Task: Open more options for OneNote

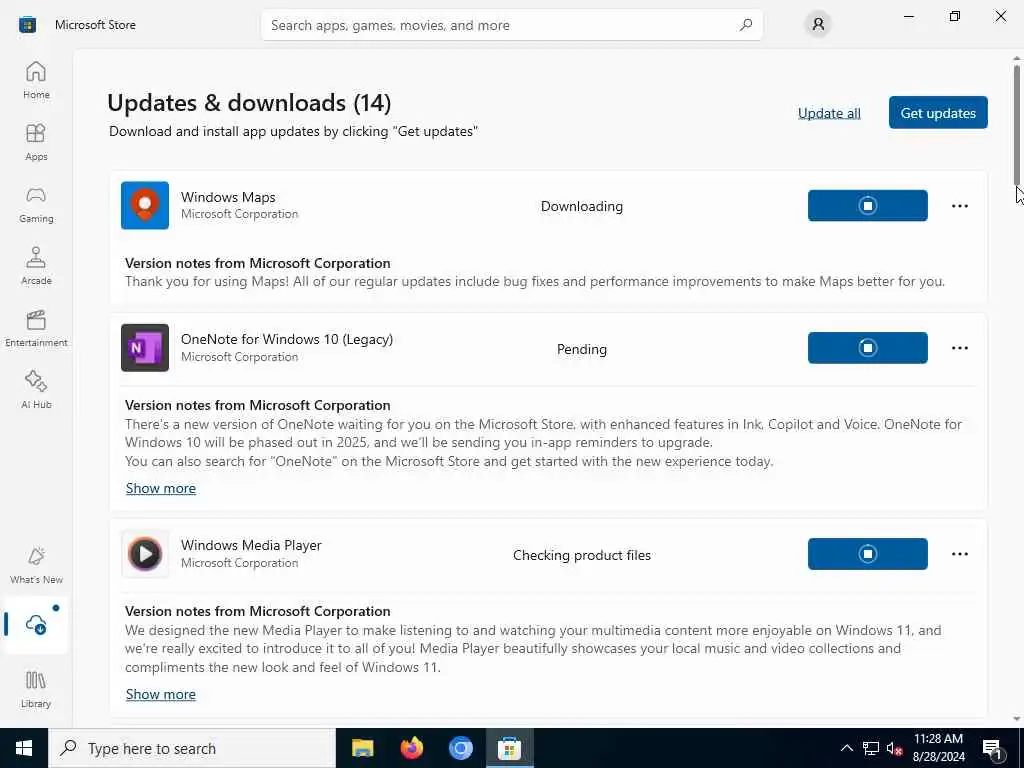Action: pos(959,347)
